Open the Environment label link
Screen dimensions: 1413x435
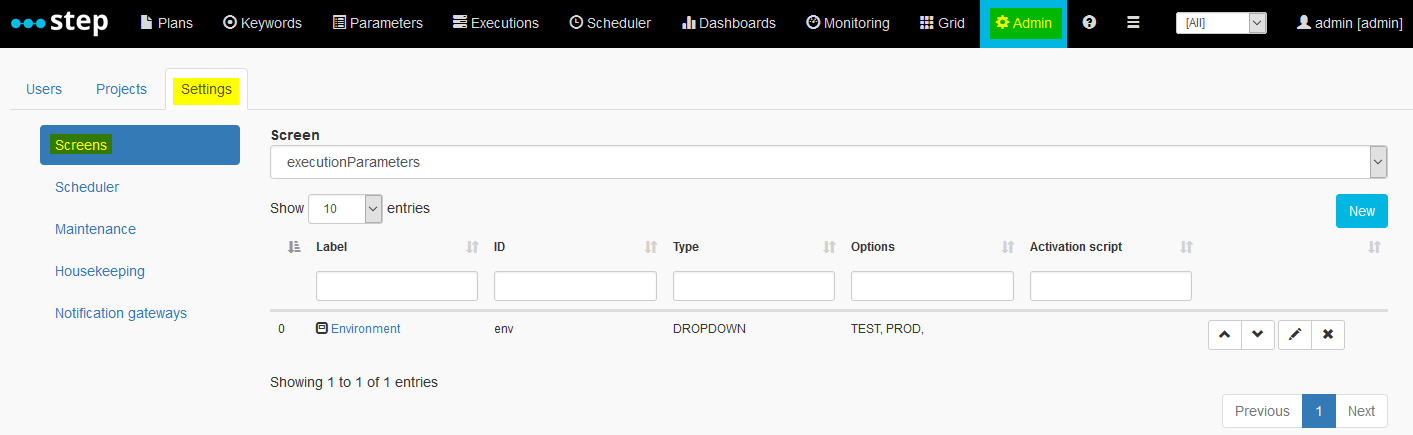pyautogui.click(x=365, y=329)
